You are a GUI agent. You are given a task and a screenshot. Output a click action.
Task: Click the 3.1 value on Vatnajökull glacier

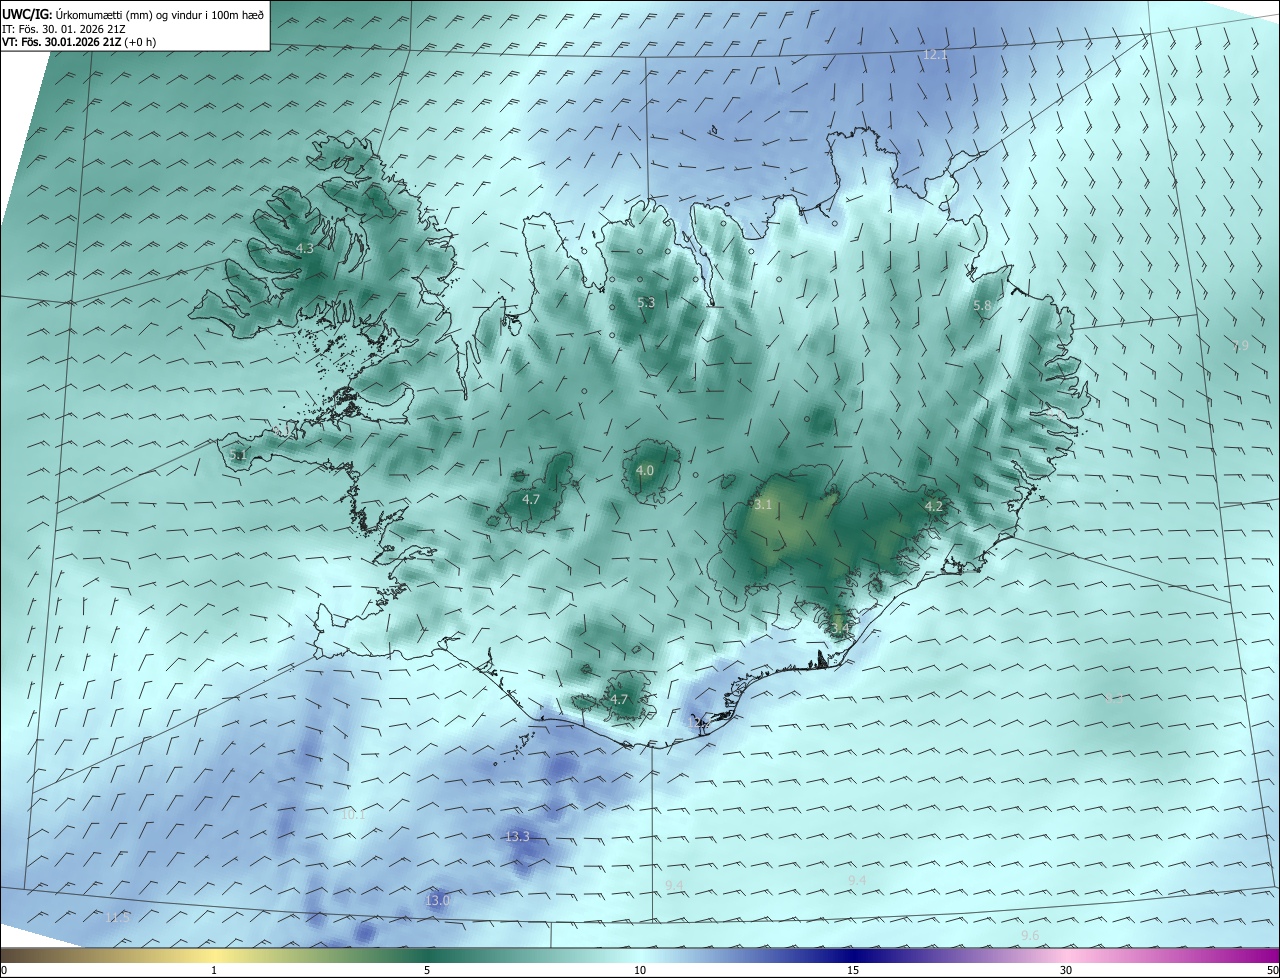(763, 505)
